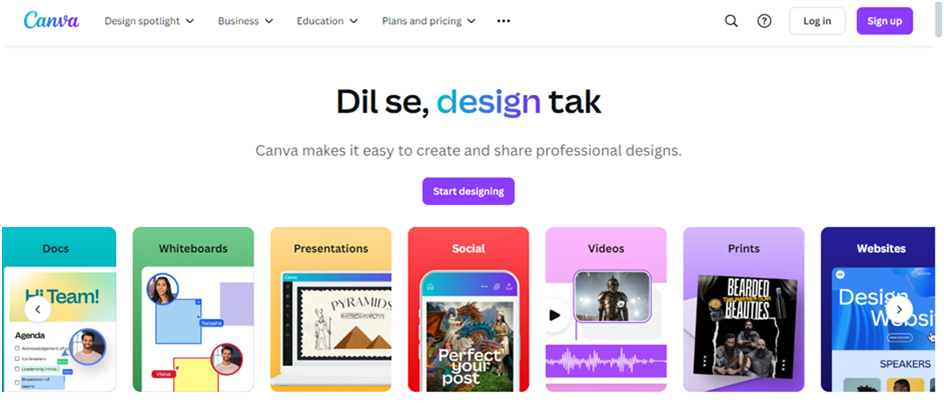Expand the Design spotlight dropdown

pyautogui.click(x=149, y=21)
